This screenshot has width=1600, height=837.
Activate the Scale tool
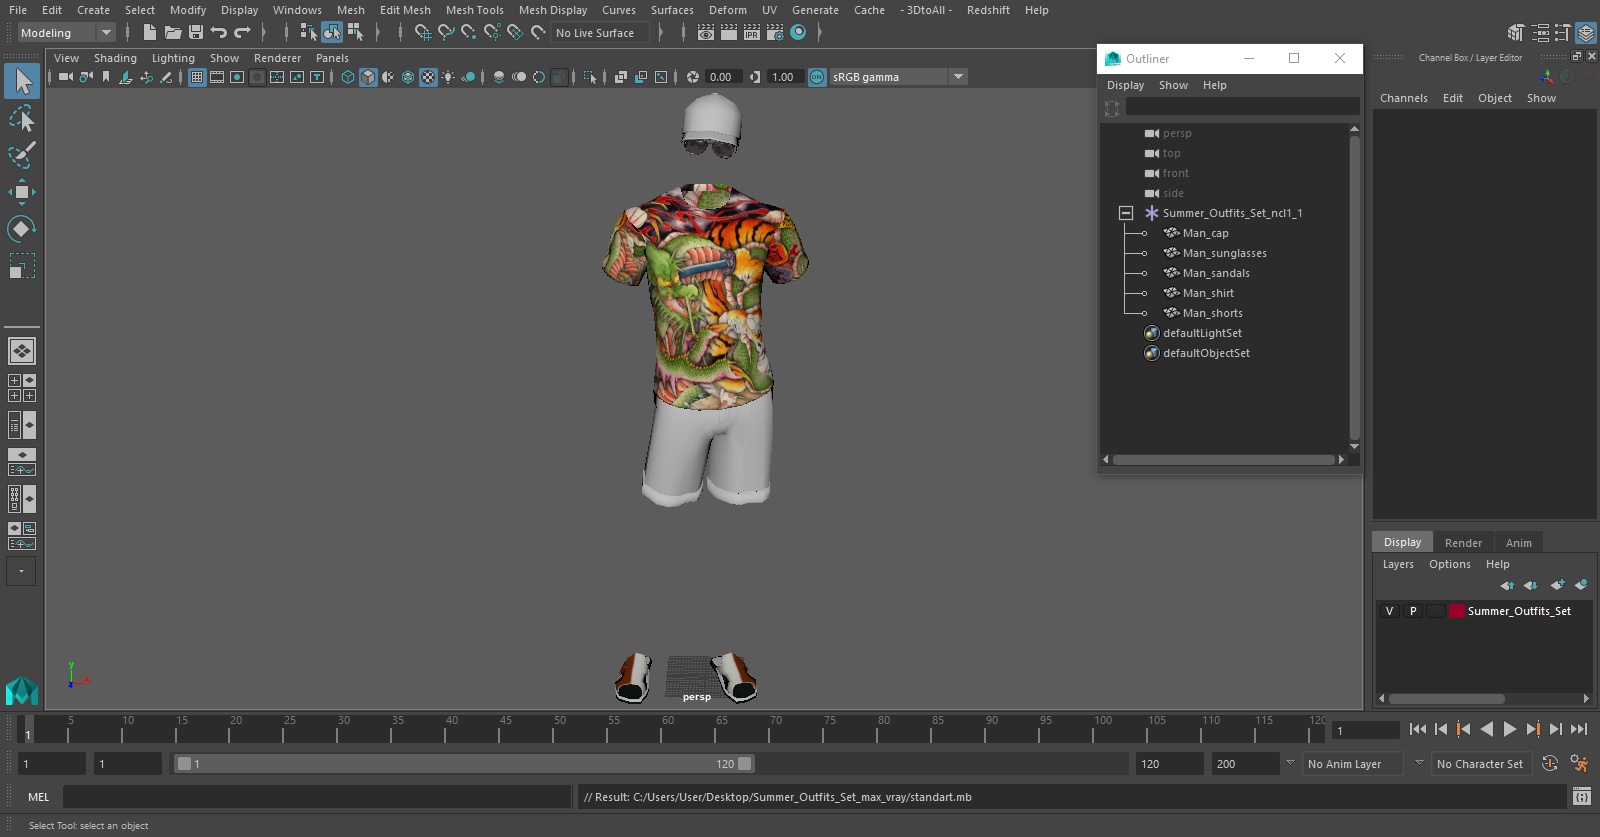[22, 266]
